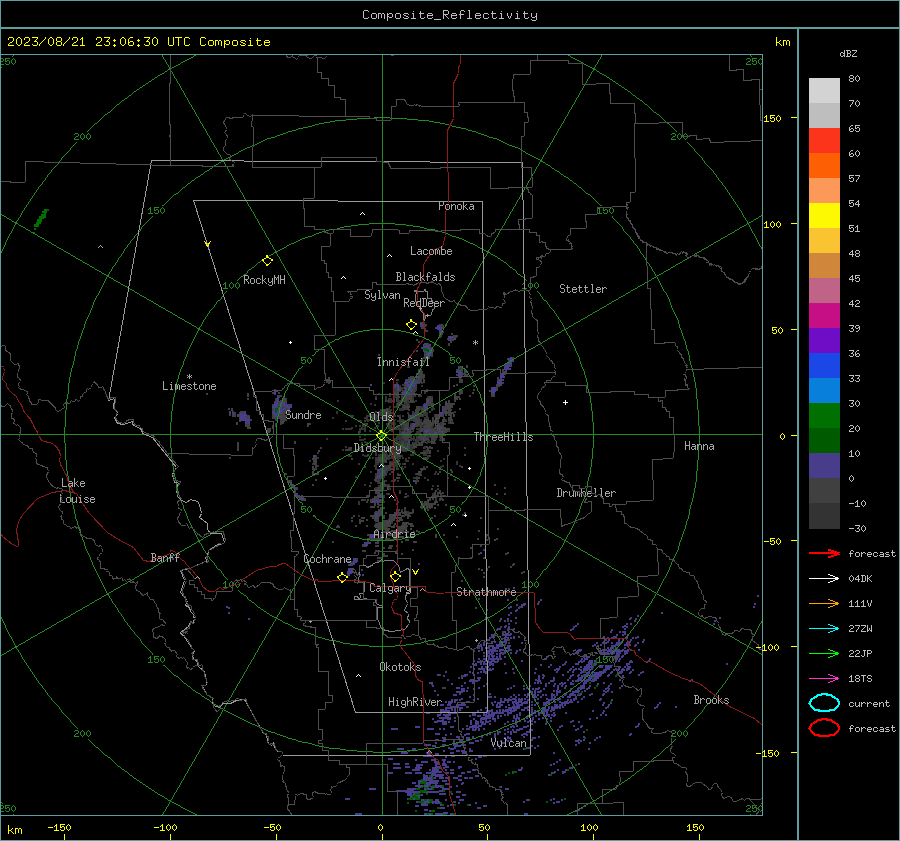Click the yellow diamond marker near RockyMH
This screenshot has width=900, height=841.
click(x=267, y=261)
